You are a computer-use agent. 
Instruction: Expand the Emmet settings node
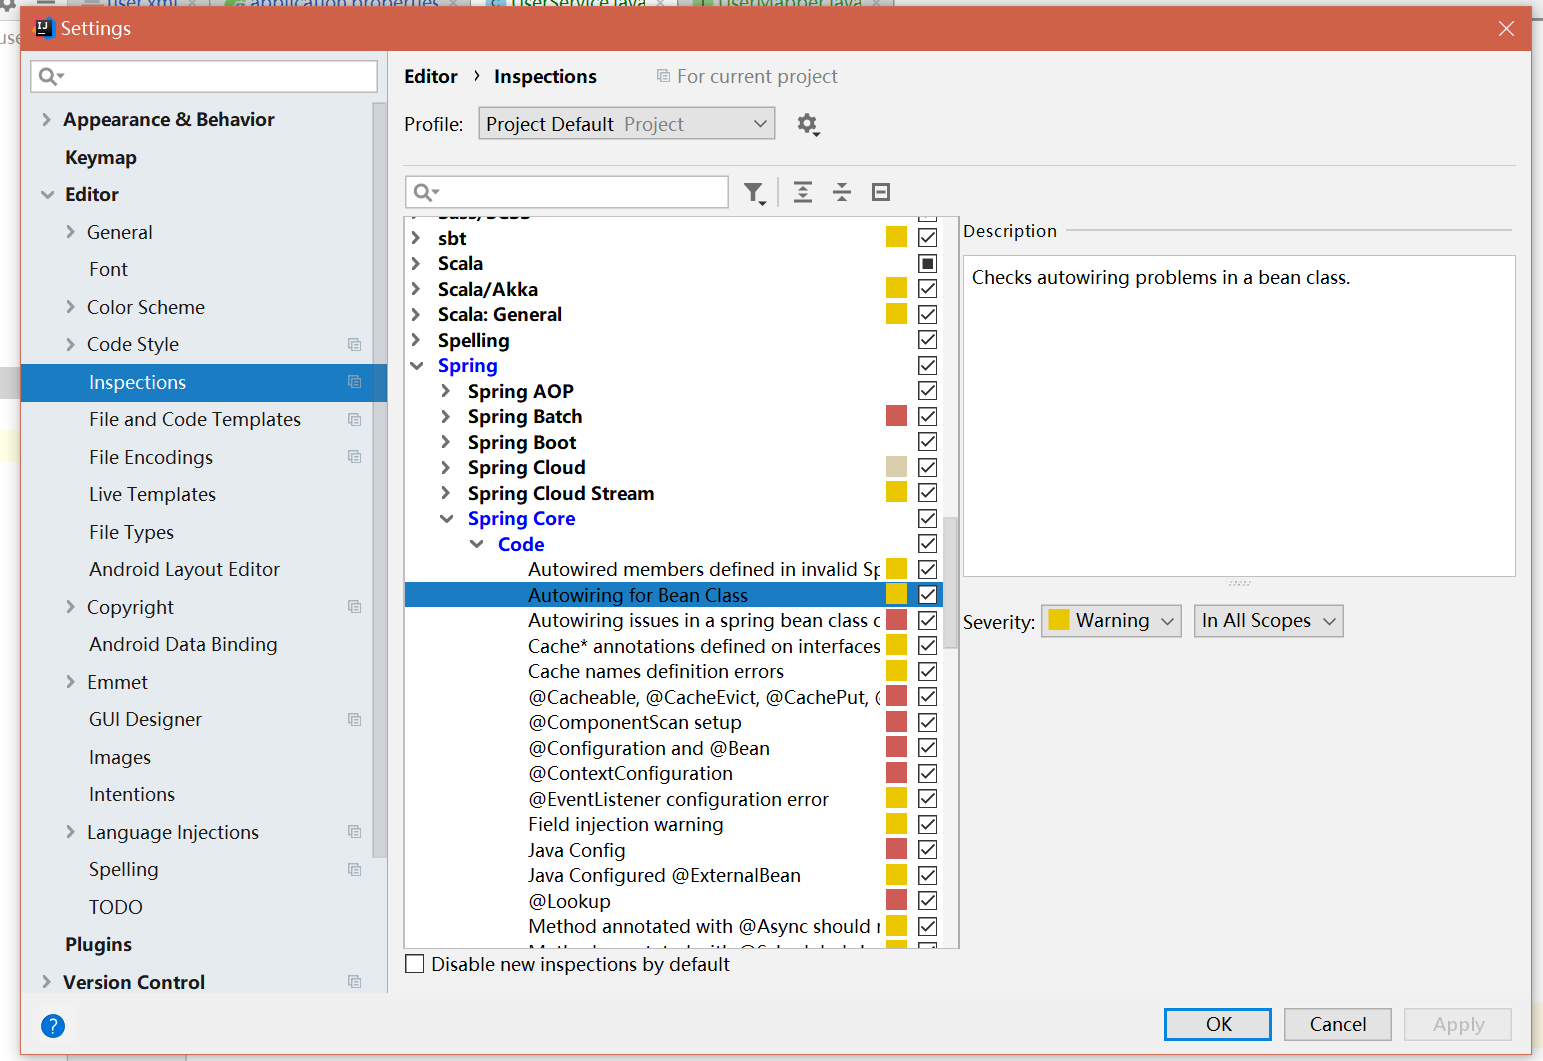click(70, 682)
